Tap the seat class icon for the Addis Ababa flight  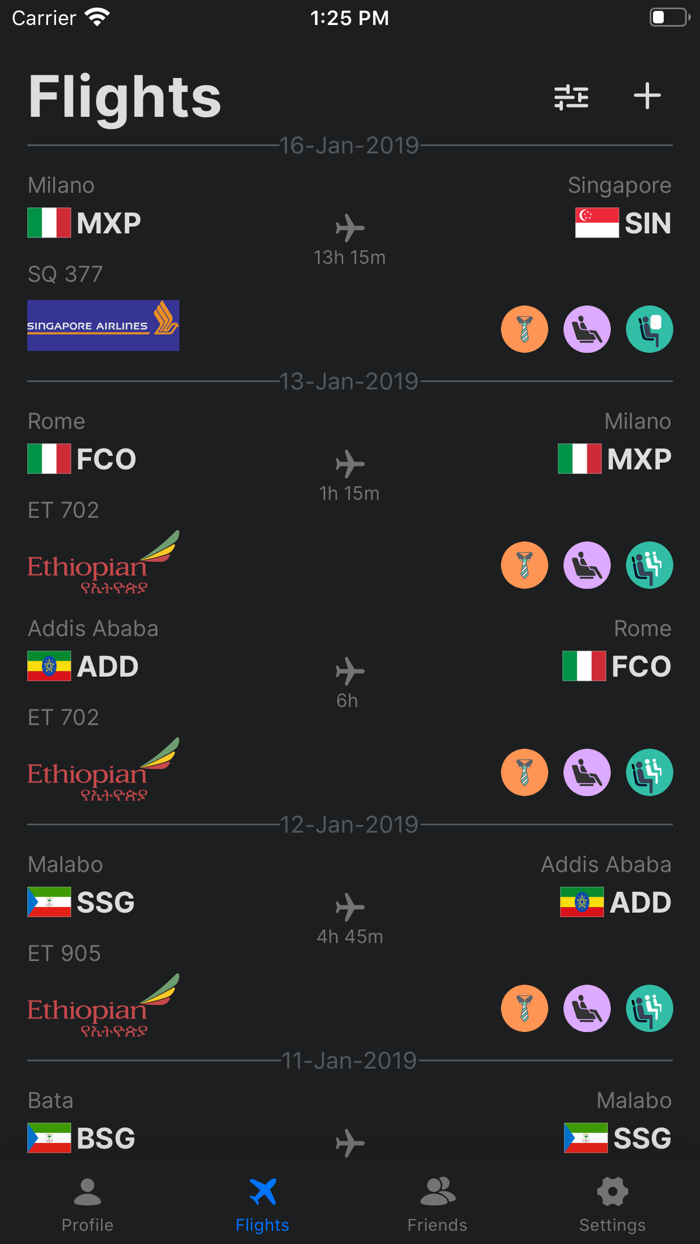(x=587, y=772)
